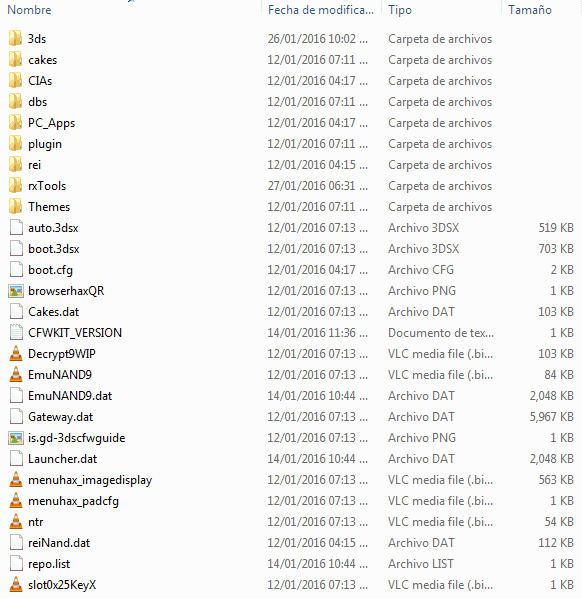The image size is (582, 599).
Task: Select the rxTools folder icon
Action: pos(16,186)
